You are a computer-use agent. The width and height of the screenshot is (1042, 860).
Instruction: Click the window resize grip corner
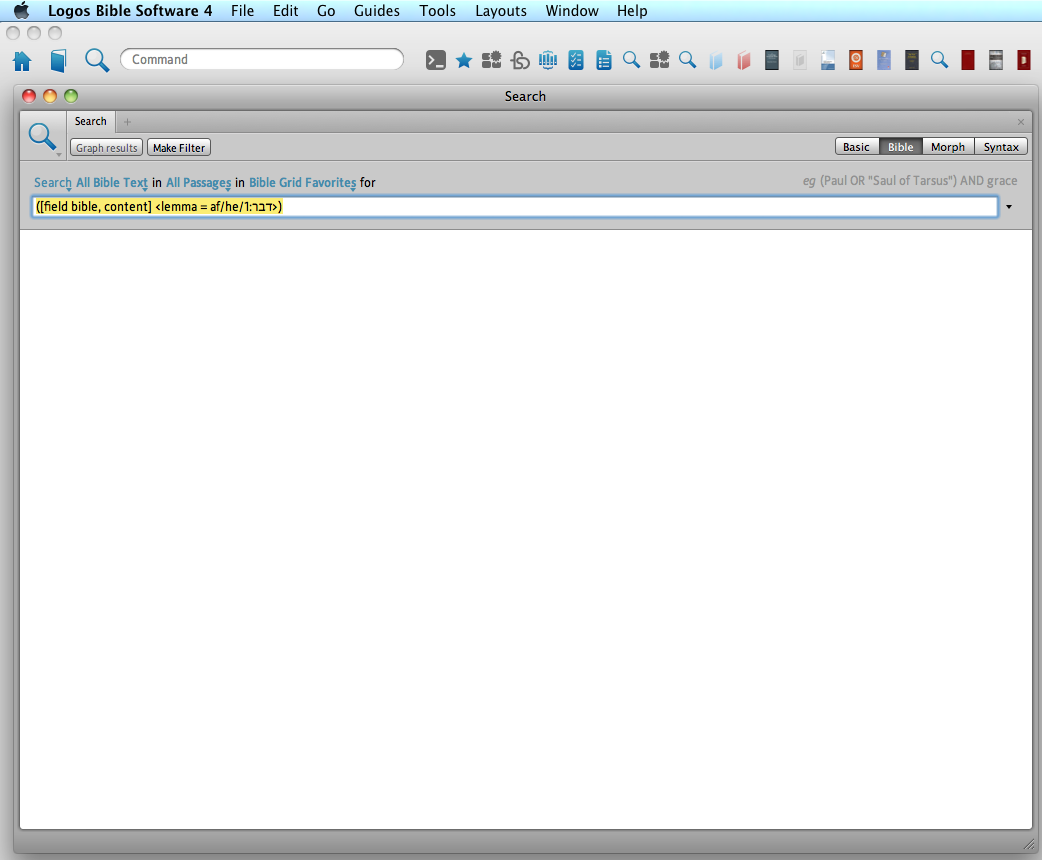pyautogui.click(x=1029, y=844)
